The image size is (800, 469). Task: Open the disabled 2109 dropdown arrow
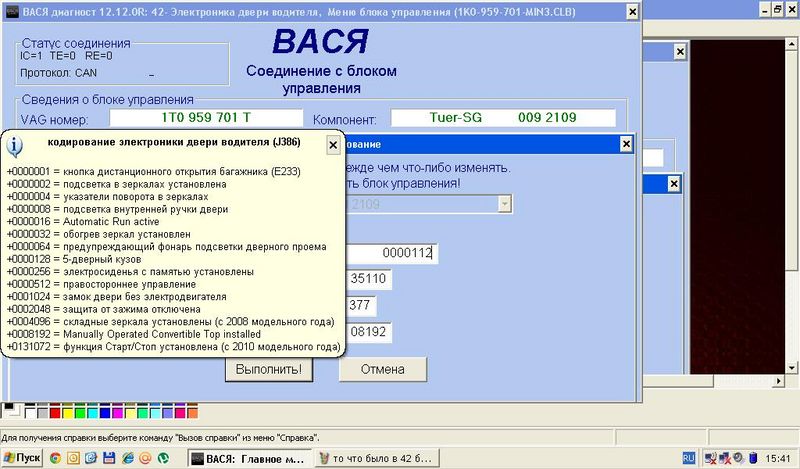point(504,204)
